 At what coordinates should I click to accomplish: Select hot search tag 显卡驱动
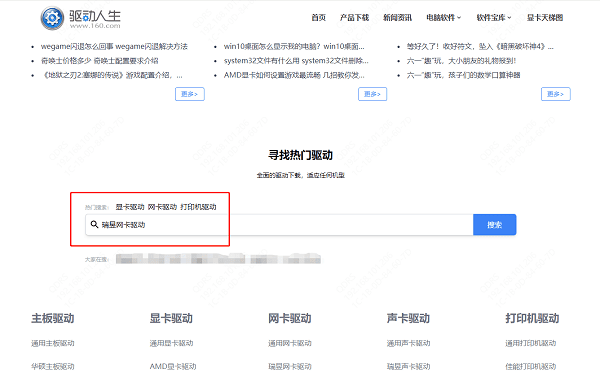coord(130,207)
